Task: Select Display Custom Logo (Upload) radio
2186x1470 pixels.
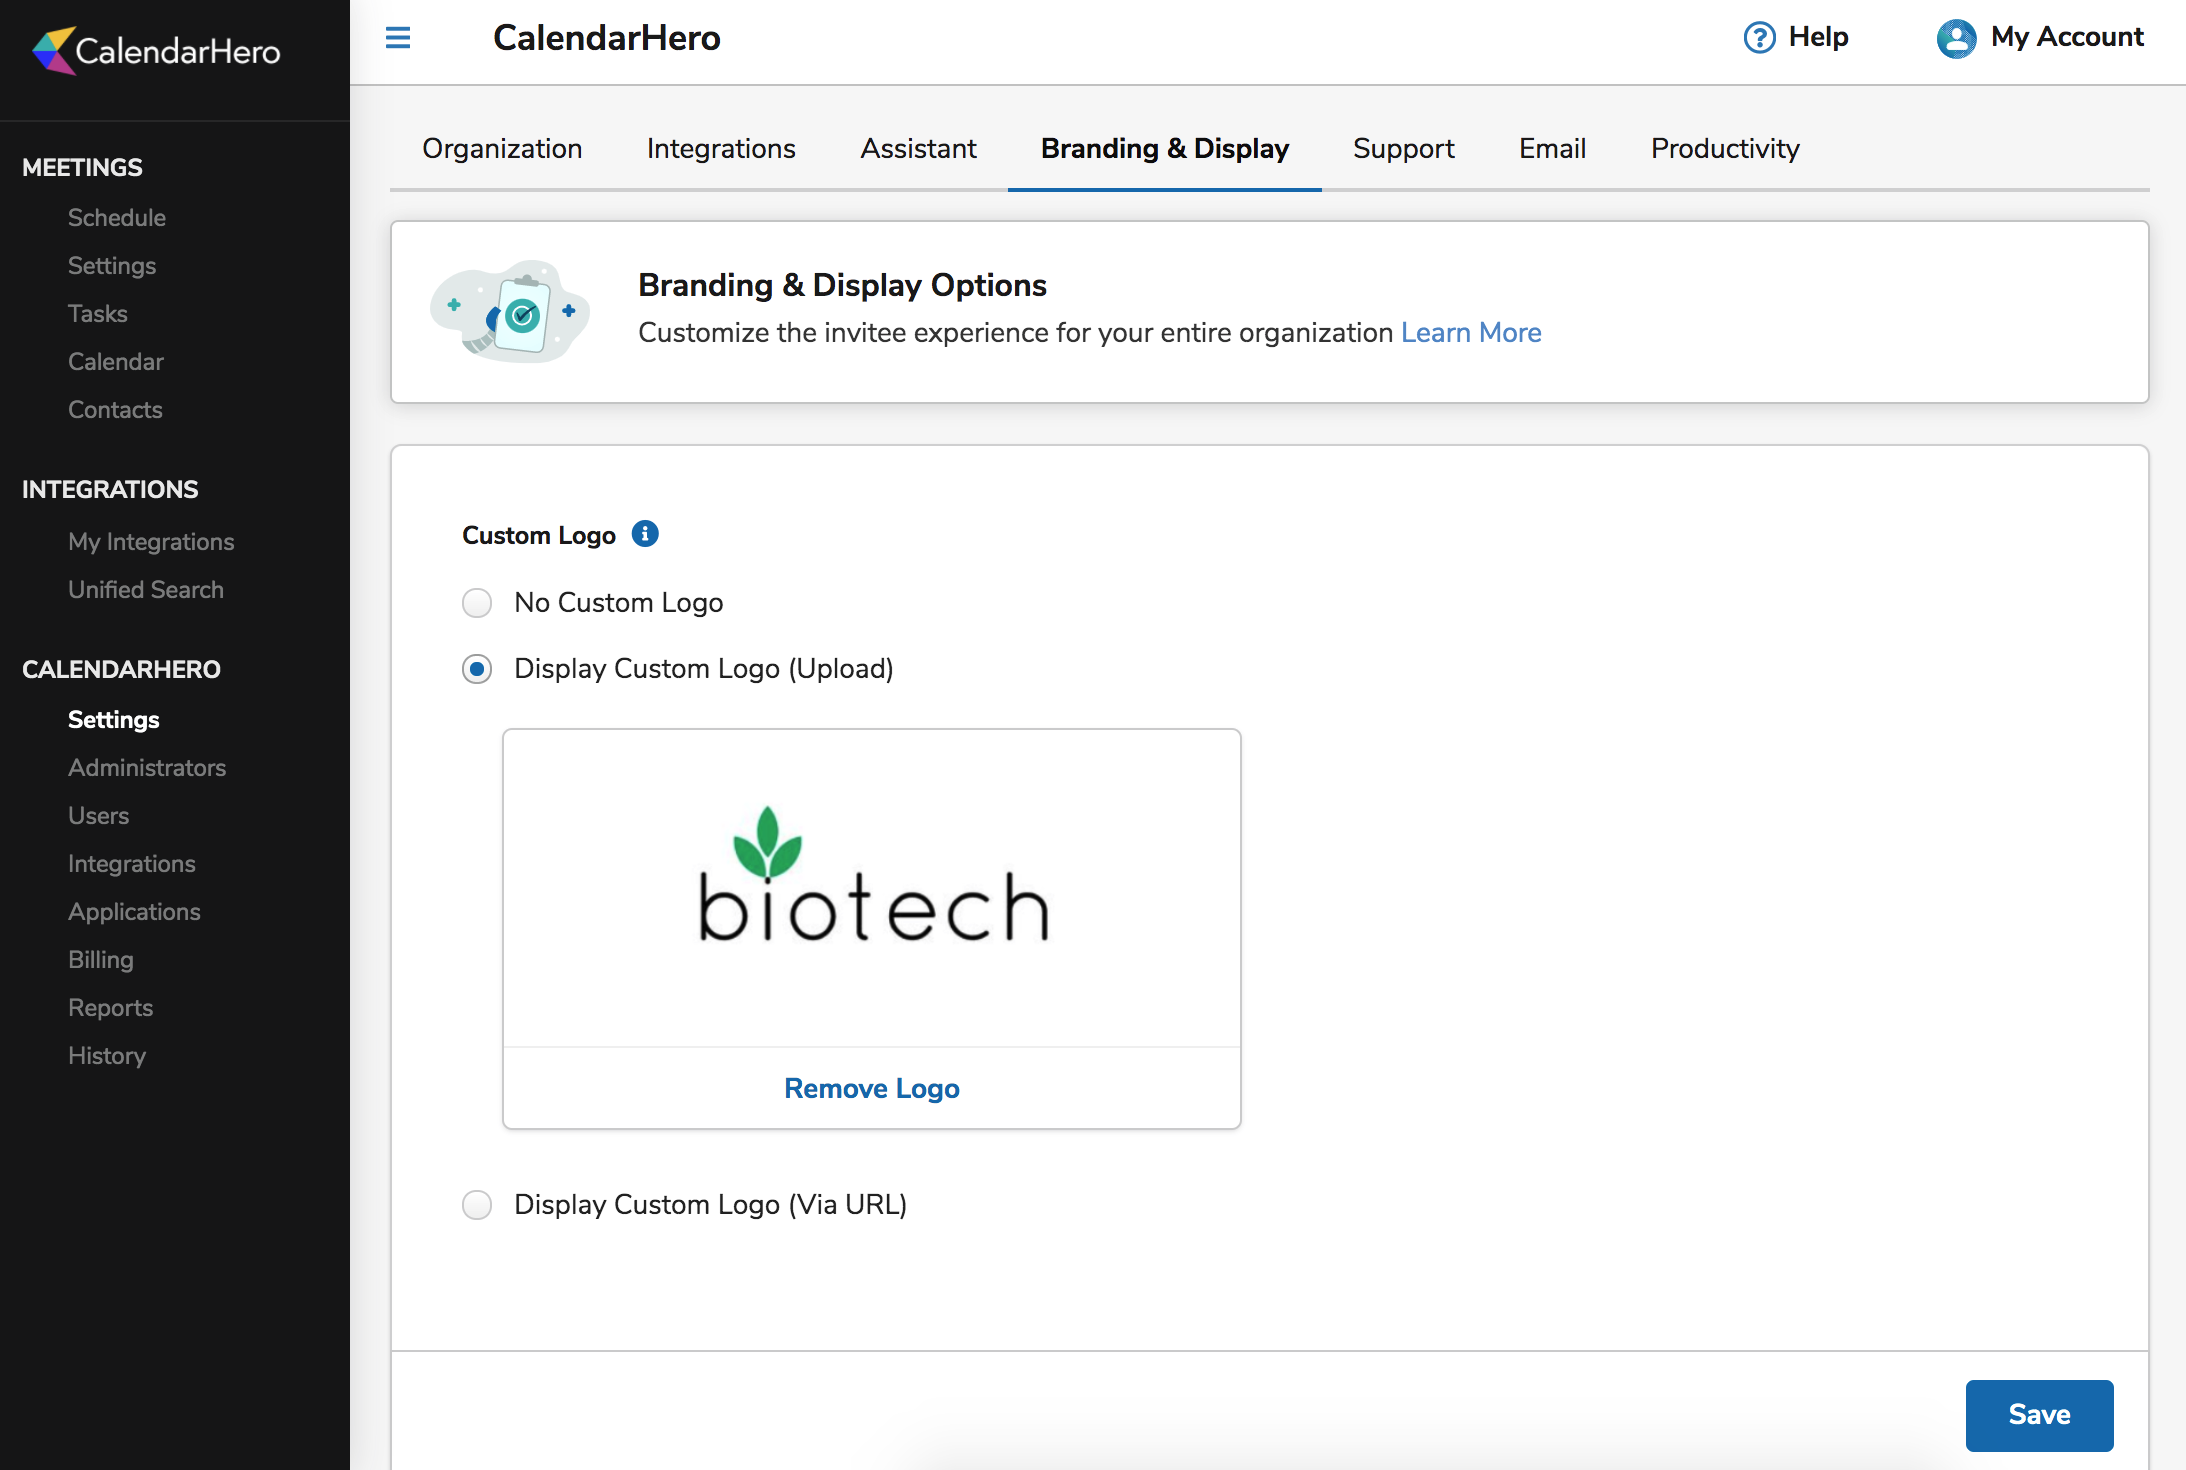Action: tap(477, 669)
